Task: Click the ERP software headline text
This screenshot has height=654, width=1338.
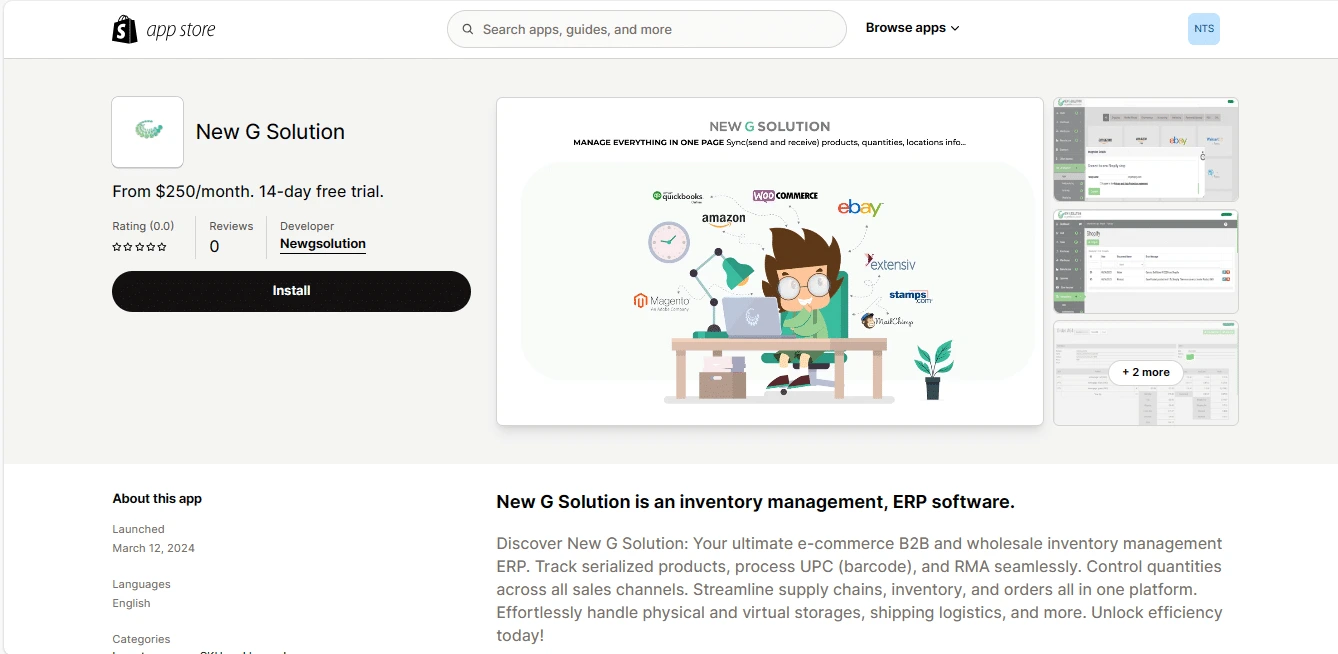Action: tap(755, 502)
